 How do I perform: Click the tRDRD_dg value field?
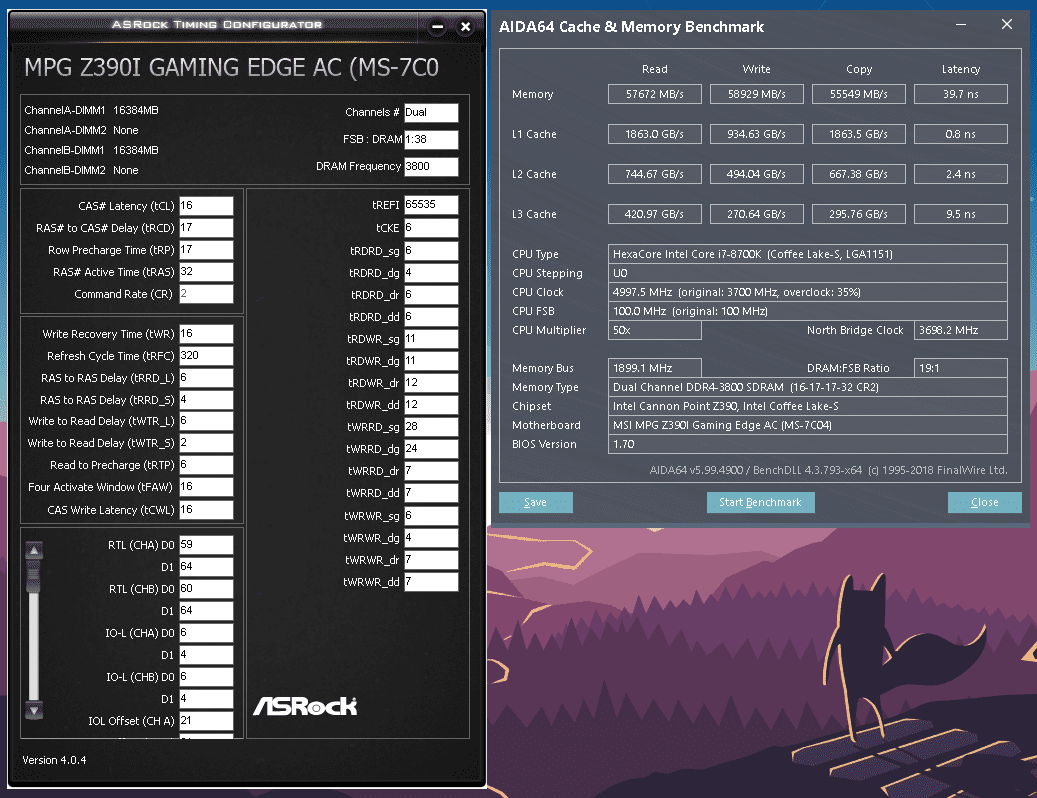tap(431, 273)
